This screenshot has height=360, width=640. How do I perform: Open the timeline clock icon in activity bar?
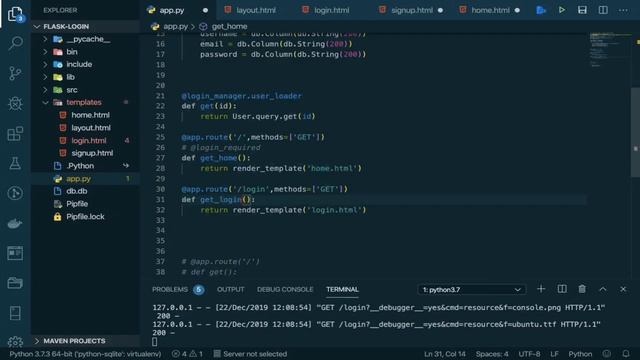click(x=15, y=193)
